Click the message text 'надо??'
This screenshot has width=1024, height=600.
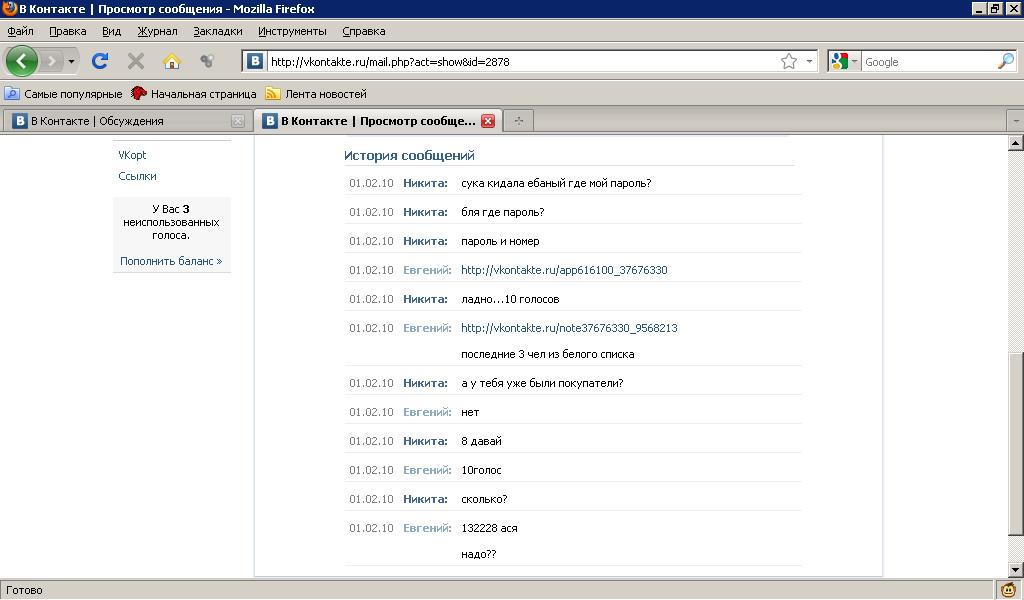click(x=479, y=554)
